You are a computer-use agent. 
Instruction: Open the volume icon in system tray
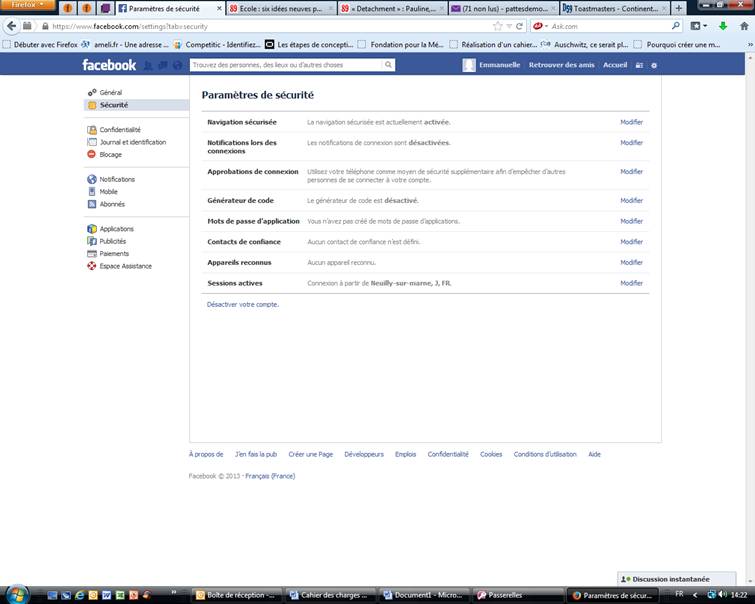click(x=723, y=594)
